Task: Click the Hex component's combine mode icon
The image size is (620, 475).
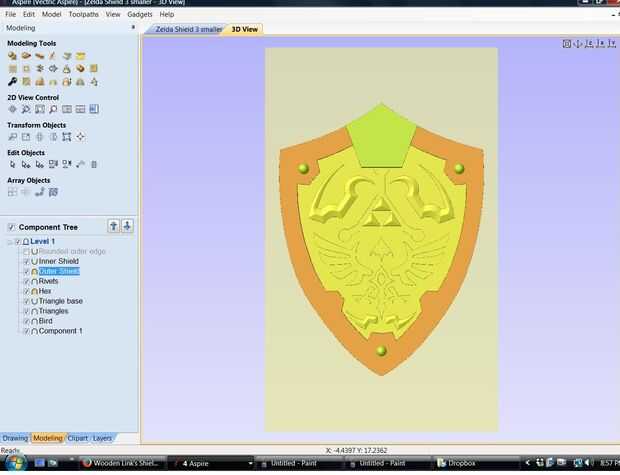Action: tap(34, 291)
